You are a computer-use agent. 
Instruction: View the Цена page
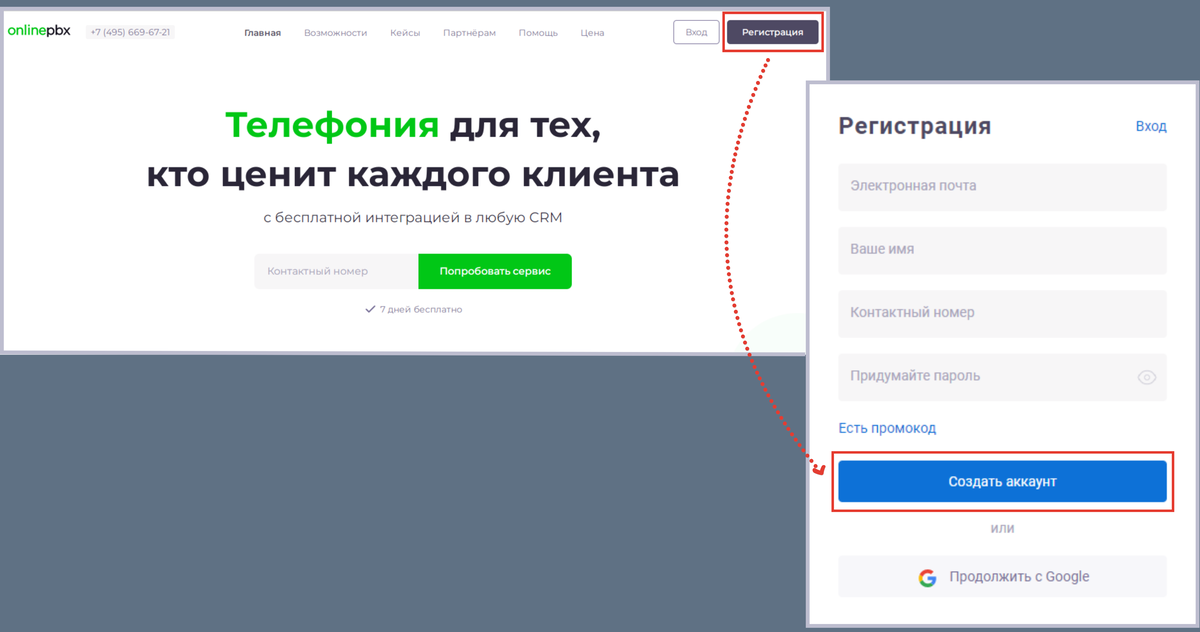click(592, 32)
